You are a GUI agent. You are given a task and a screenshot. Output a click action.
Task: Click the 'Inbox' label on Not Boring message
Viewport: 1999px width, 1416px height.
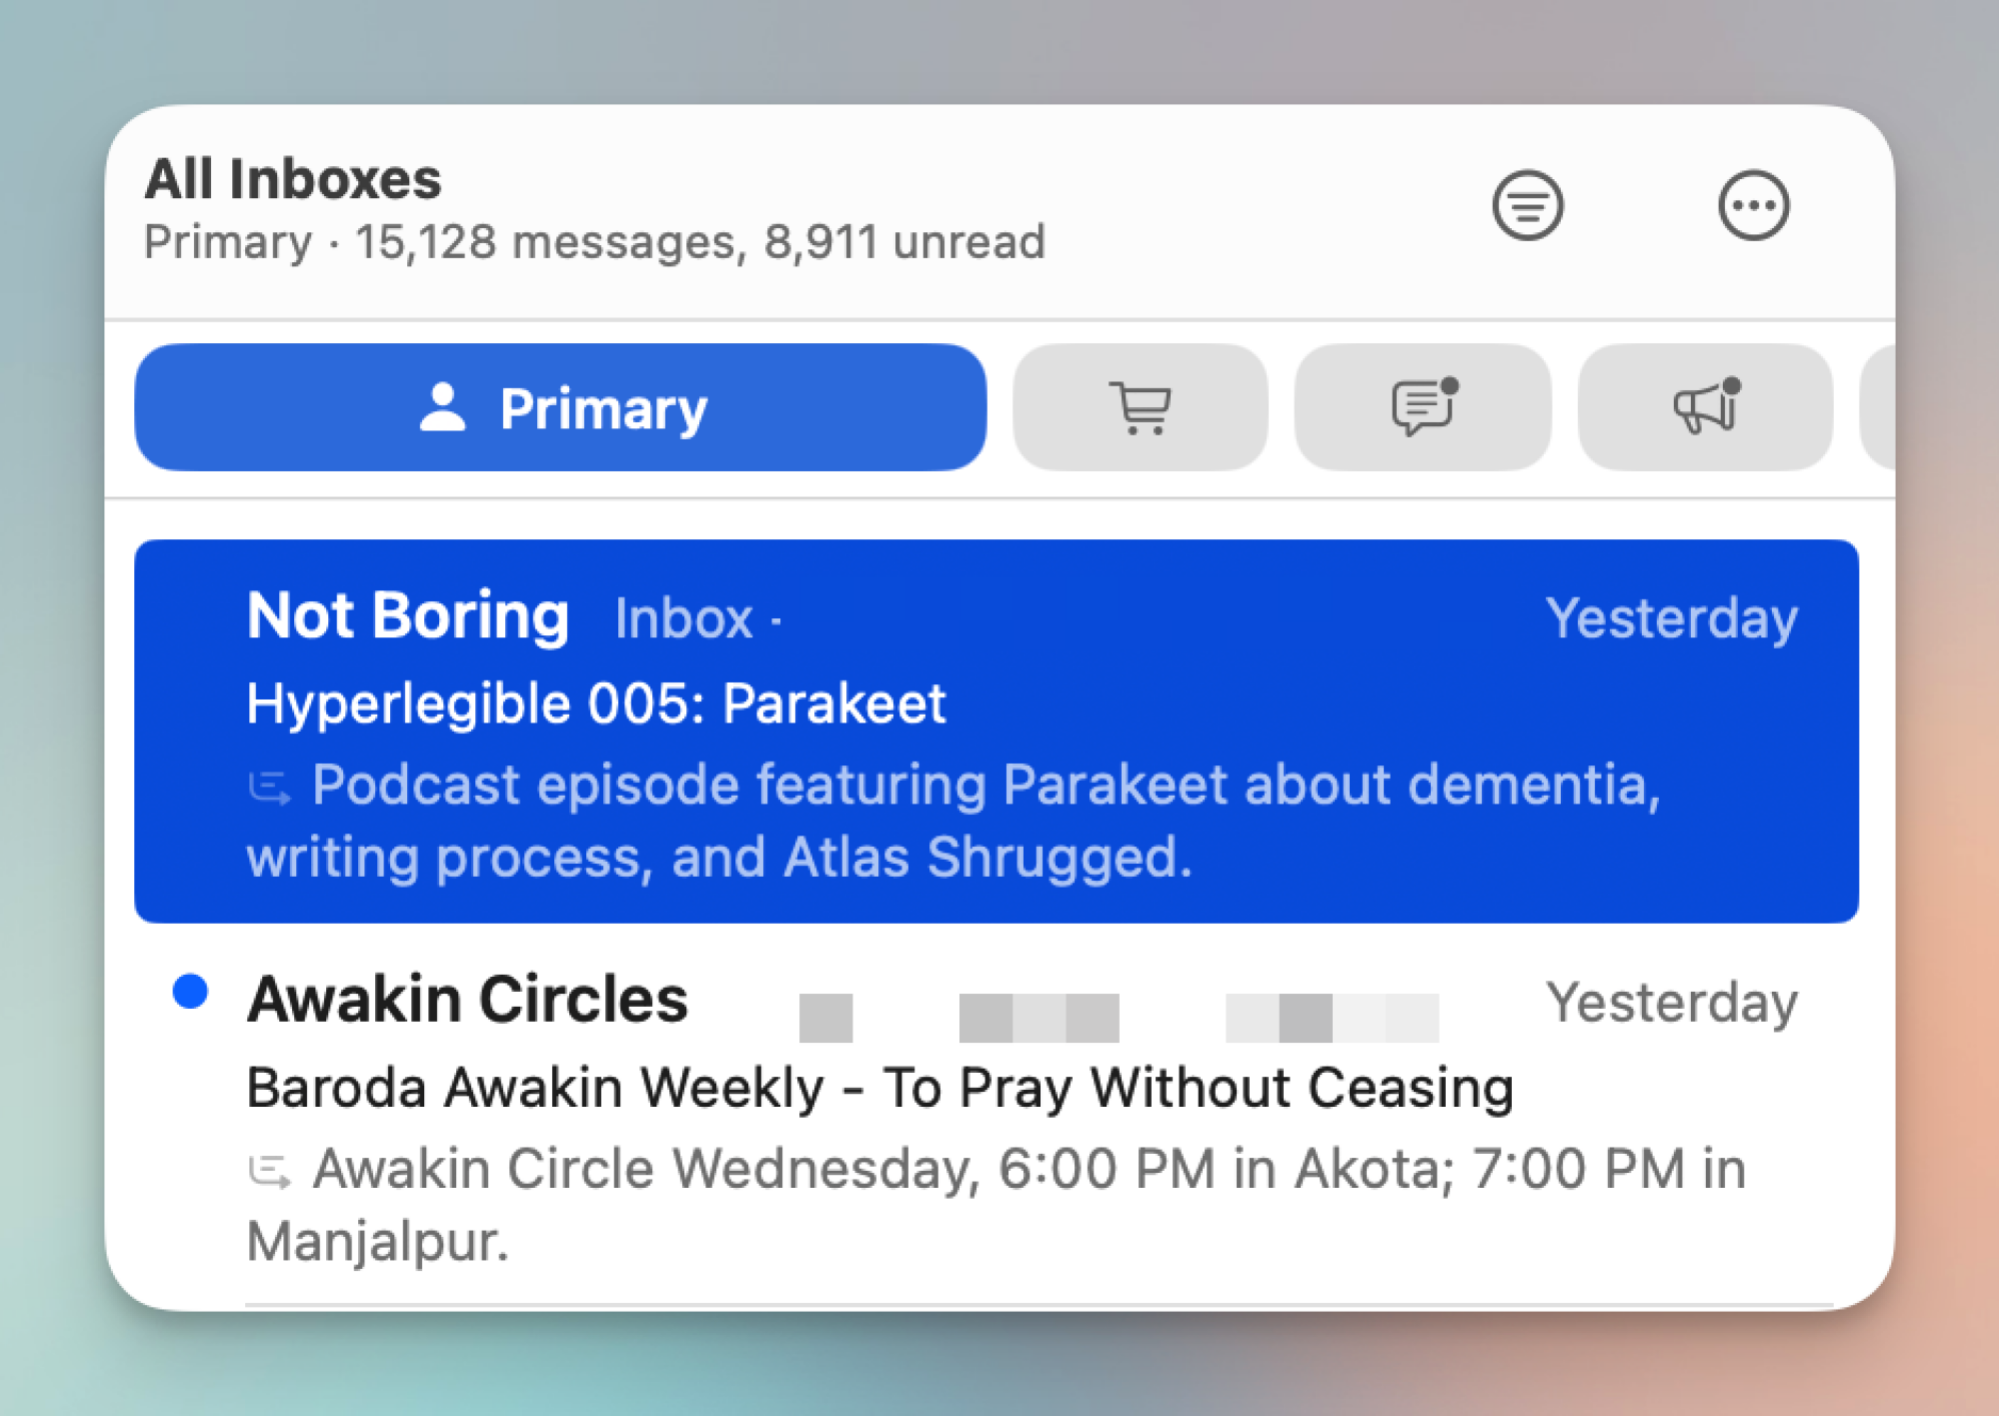tap(684, 618)
